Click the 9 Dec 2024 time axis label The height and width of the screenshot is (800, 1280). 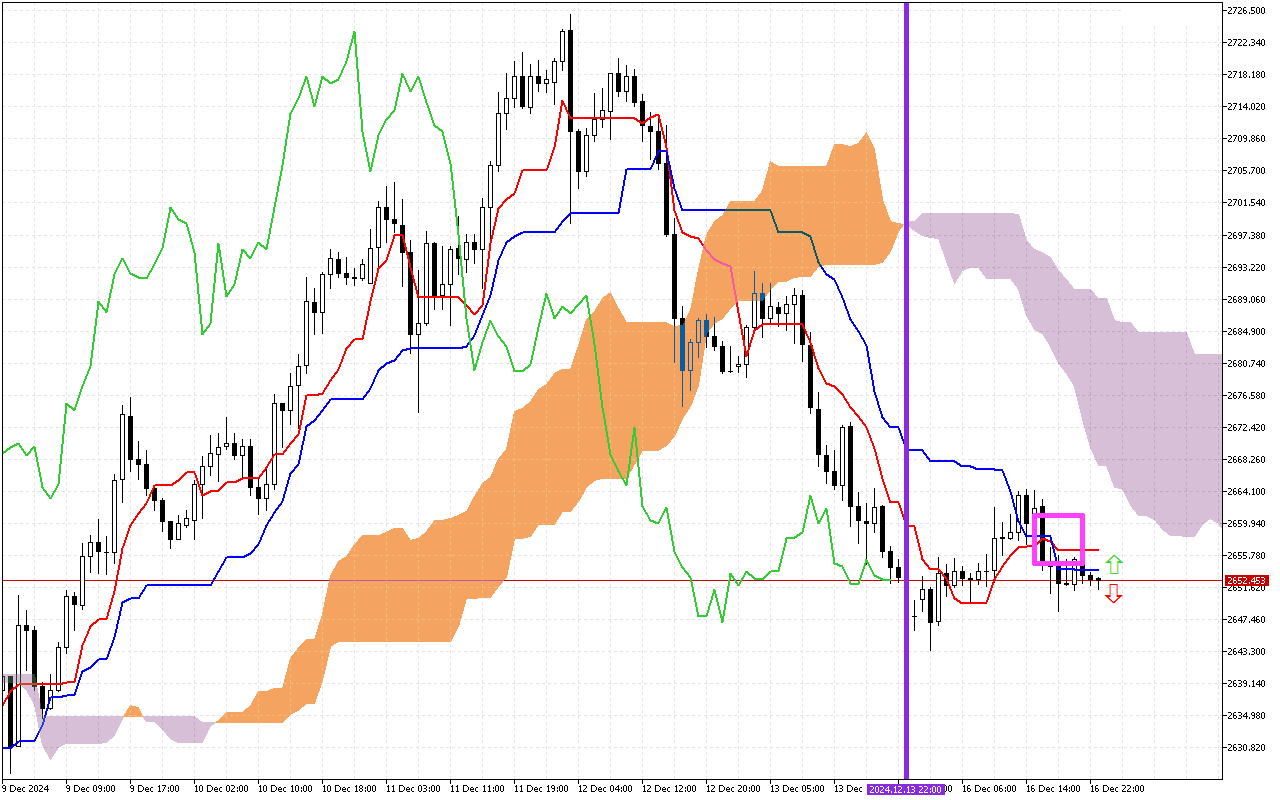(x=25, y=789)
